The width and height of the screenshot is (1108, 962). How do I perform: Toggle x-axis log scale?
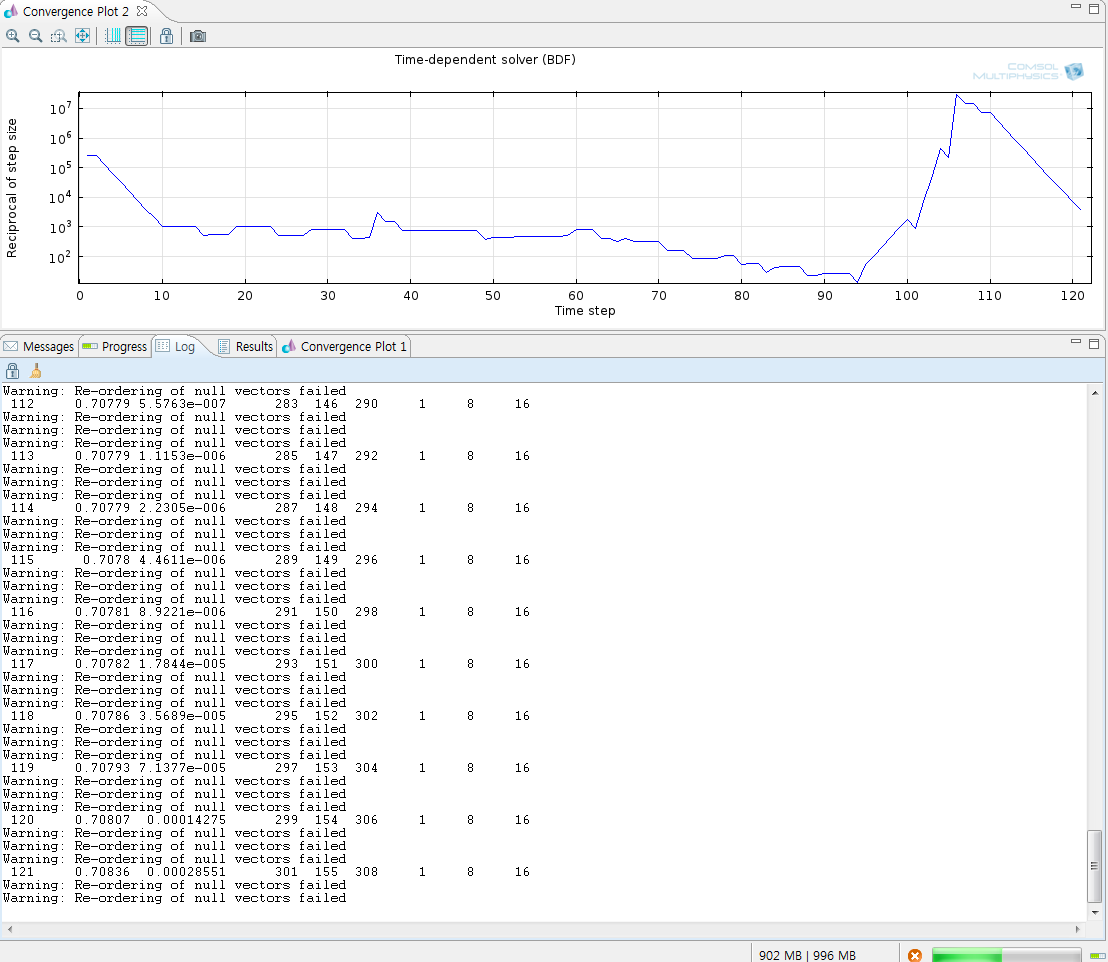click(113, 36)
